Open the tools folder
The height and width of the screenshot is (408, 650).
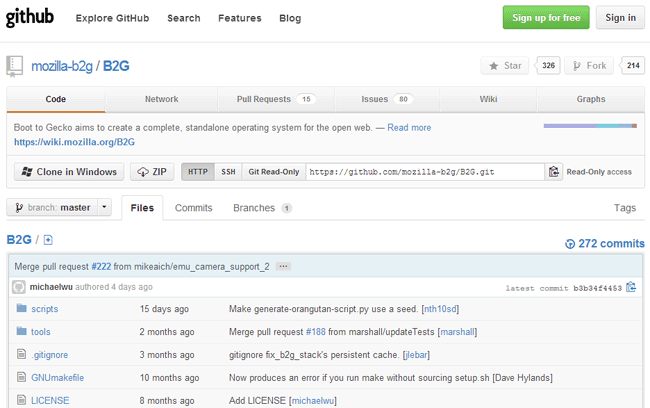[x=41, y=332]
